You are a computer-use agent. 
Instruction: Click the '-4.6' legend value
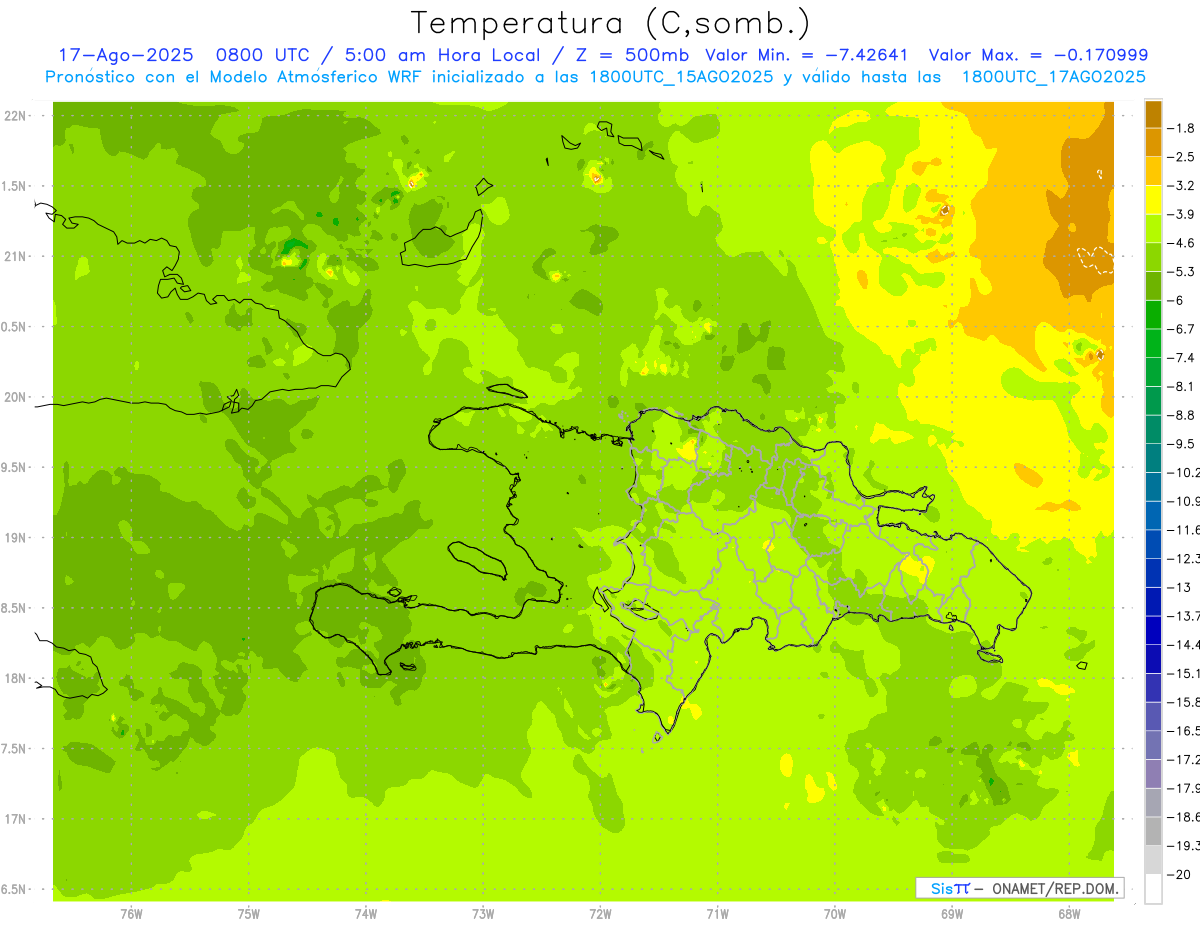click(x=1181, y=243)
